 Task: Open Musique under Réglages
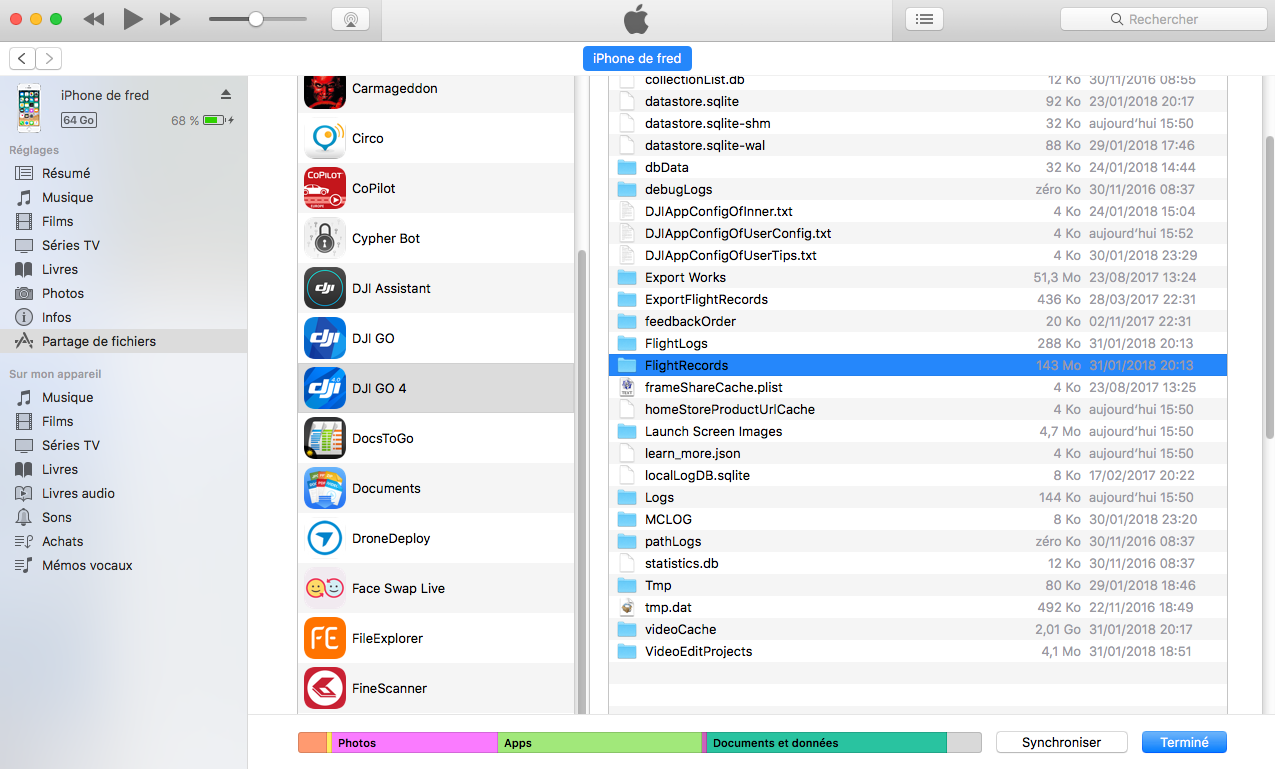pos(67,197)
